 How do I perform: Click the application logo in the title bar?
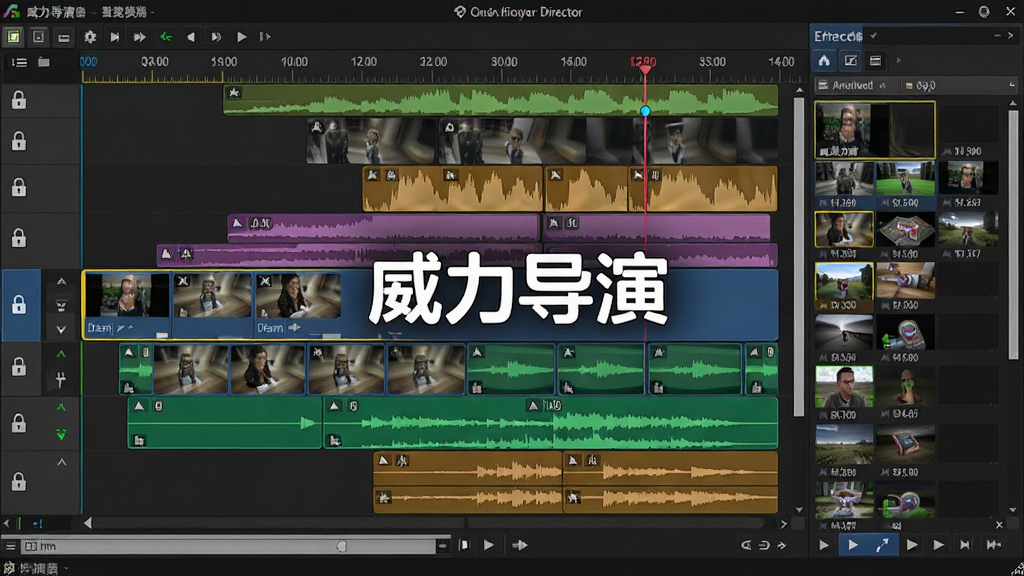(x=11, y=12)
